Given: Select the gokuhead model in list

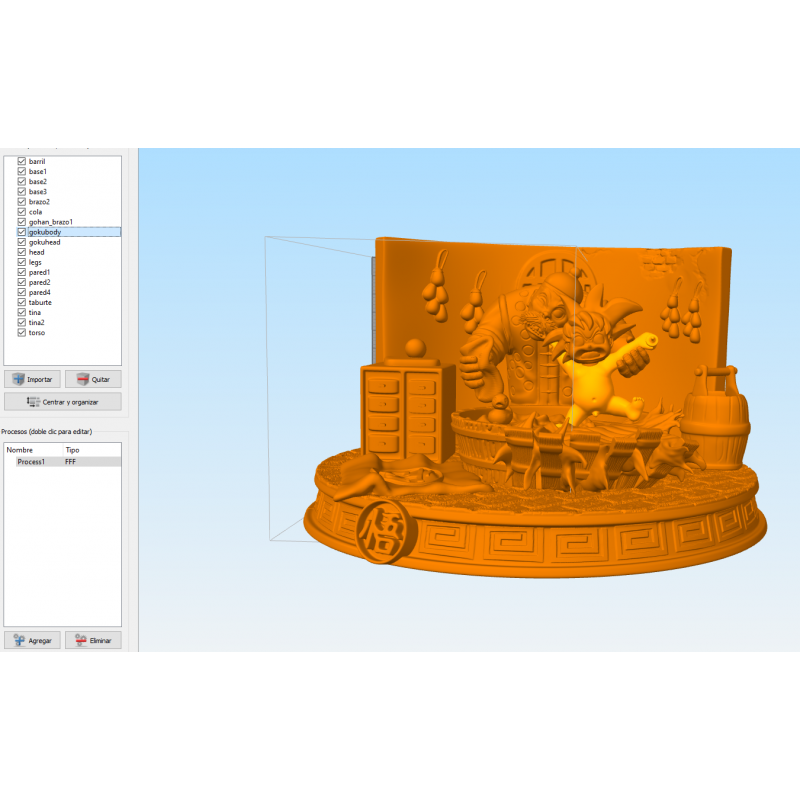Looking at the screenshot, I should [45, 242].
